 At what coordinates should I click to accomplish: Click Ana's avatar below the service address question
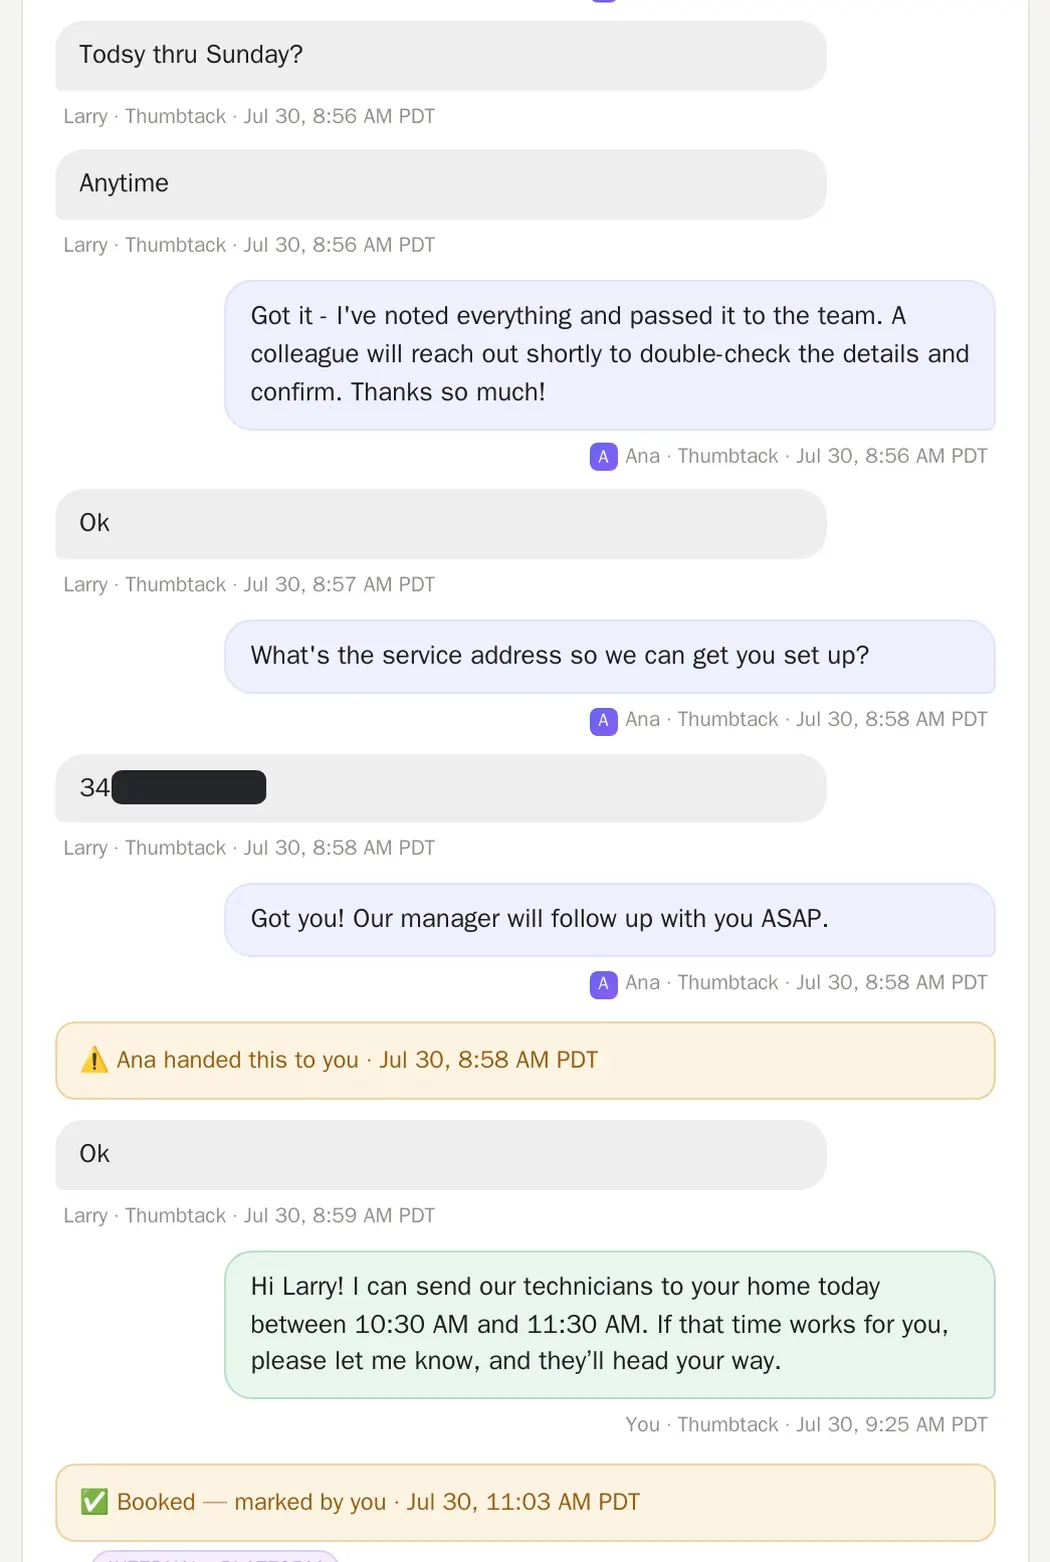point(603,720)
